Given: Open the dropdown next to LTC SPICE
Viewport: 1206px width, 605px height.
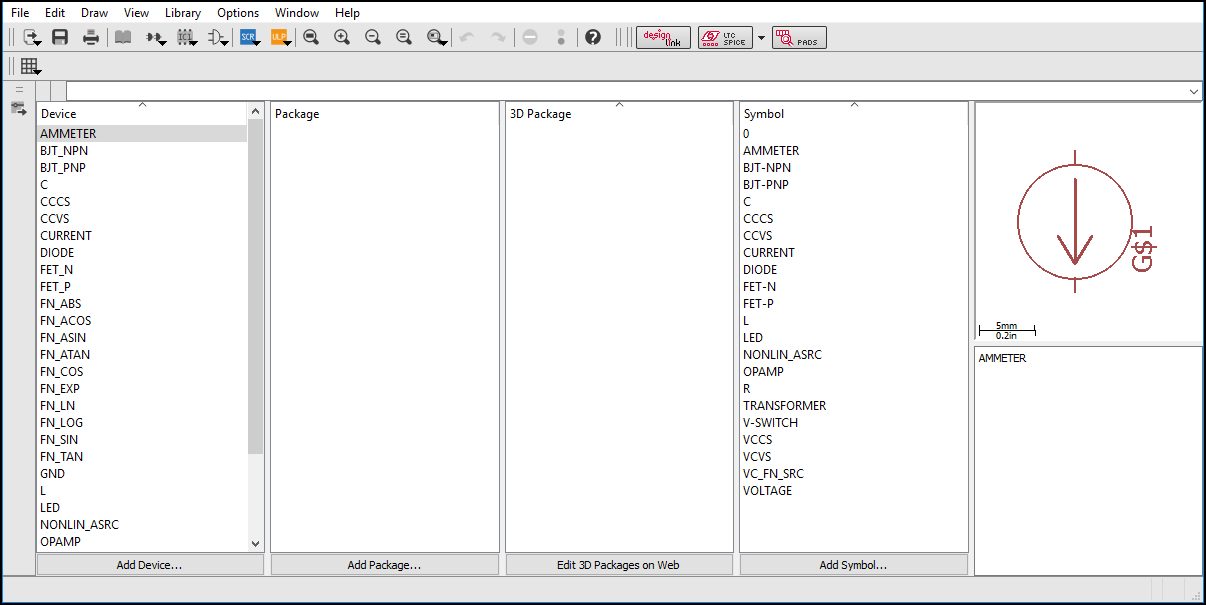Looking at the screenshot, I should 760,37.
